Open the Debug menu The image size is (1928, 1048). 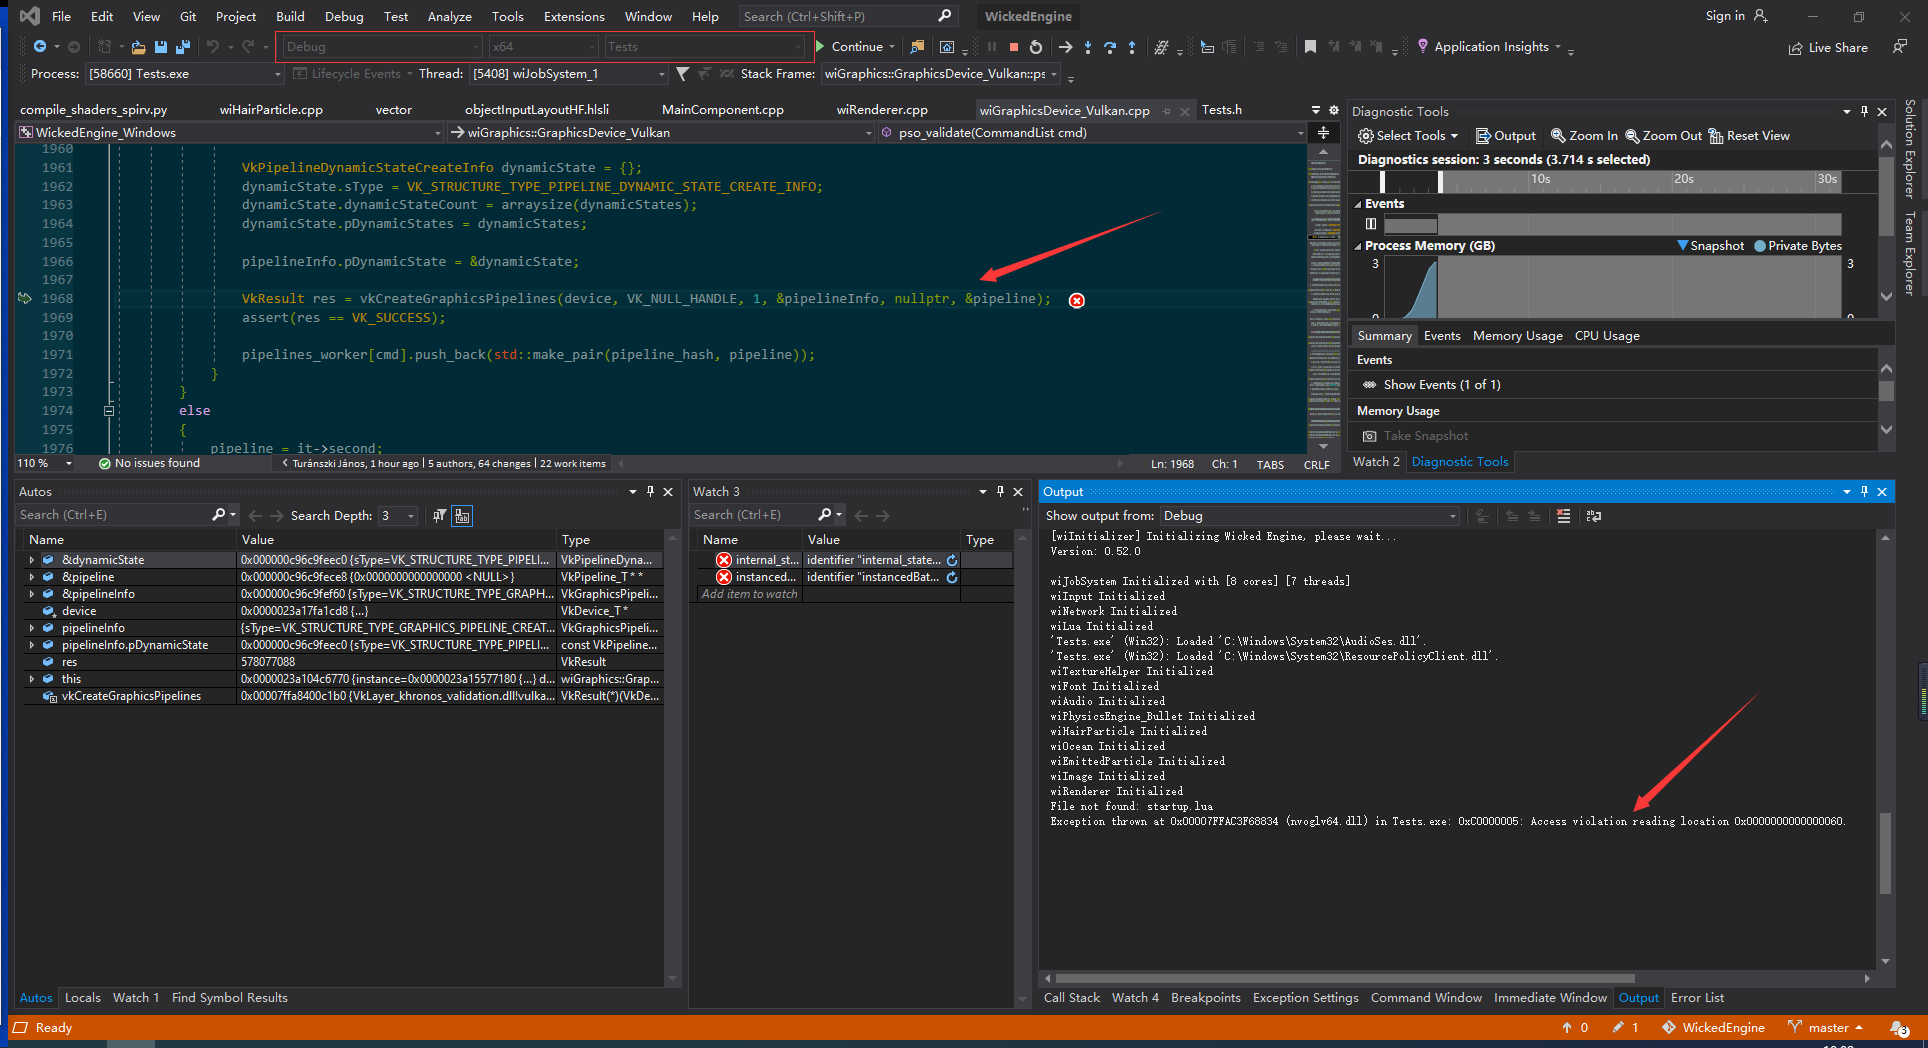pyautogui.click(x=344, y=17)
